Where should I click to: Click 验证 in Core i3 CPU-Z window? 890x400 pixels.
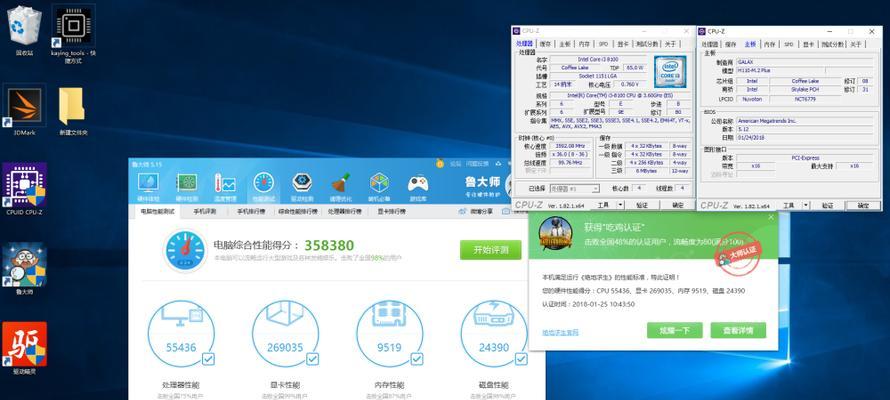pos(643,204)
